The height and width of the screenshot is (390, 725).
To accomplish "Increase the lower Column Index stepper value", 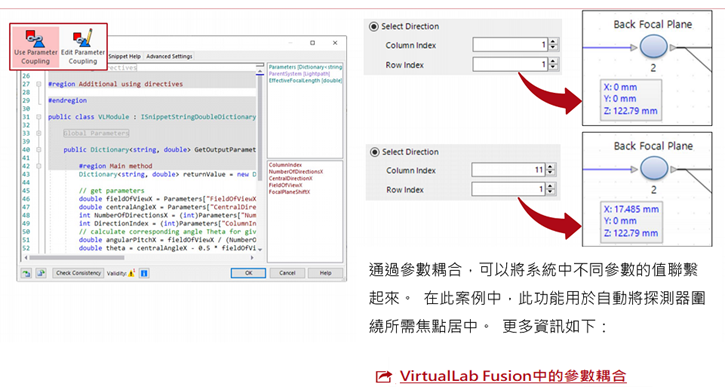I will pyautogui.click(x=550, y=167).
